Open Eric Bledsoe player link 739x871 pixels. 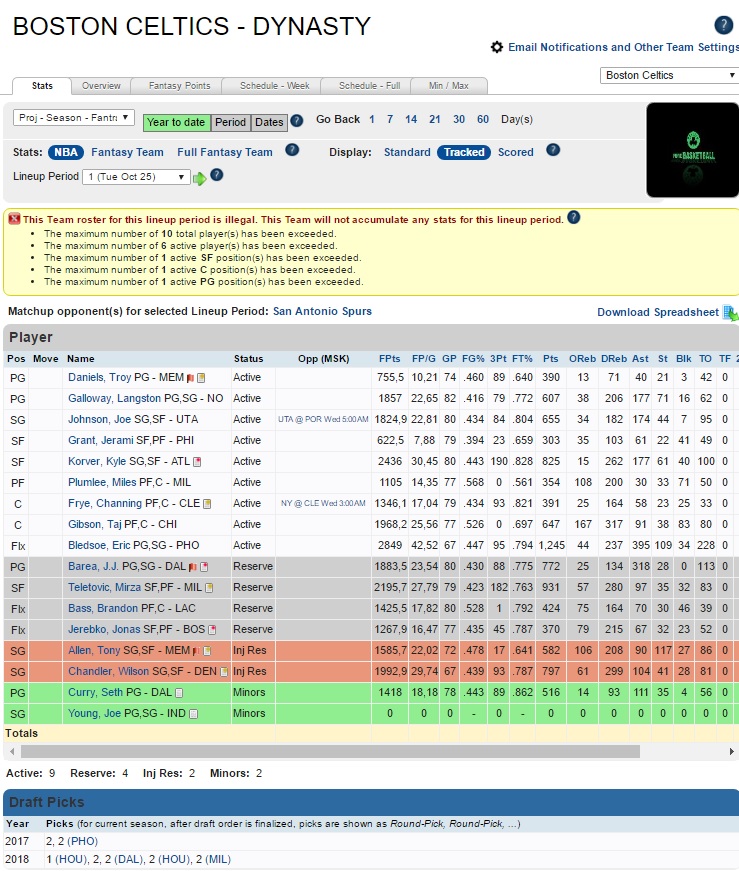(99, 545)
